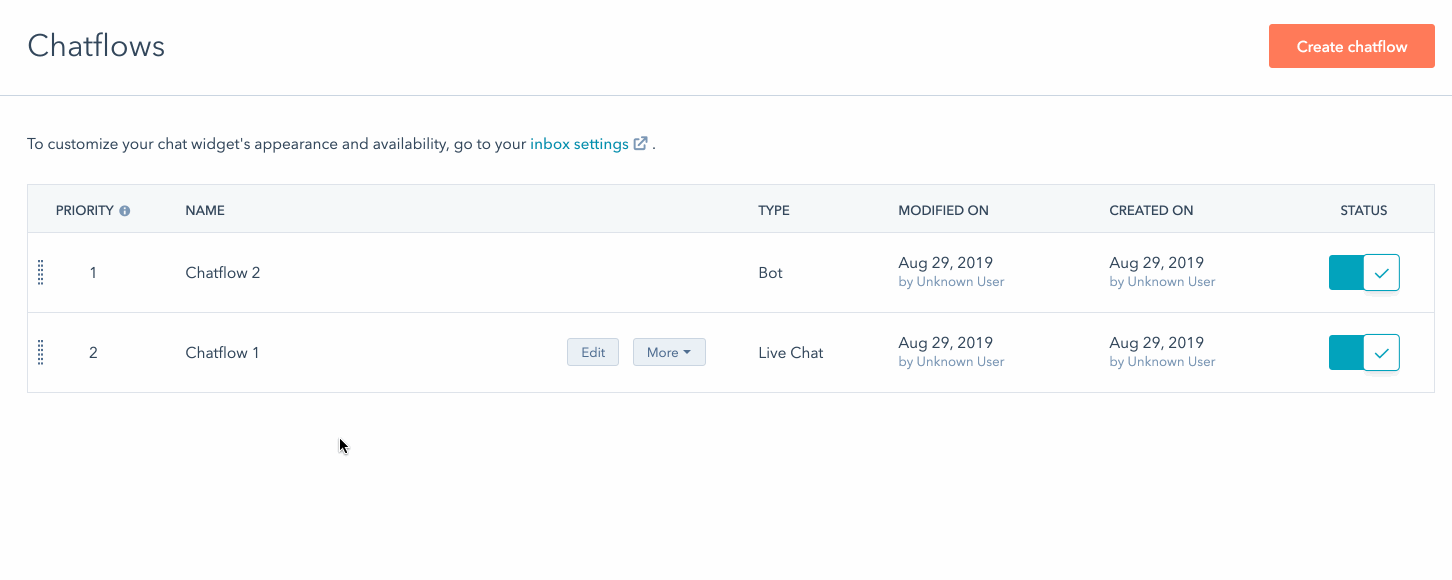This screenshot has width=1452, height=580.
Task: Click the Type column header
Action: click(x=774, y=211)
